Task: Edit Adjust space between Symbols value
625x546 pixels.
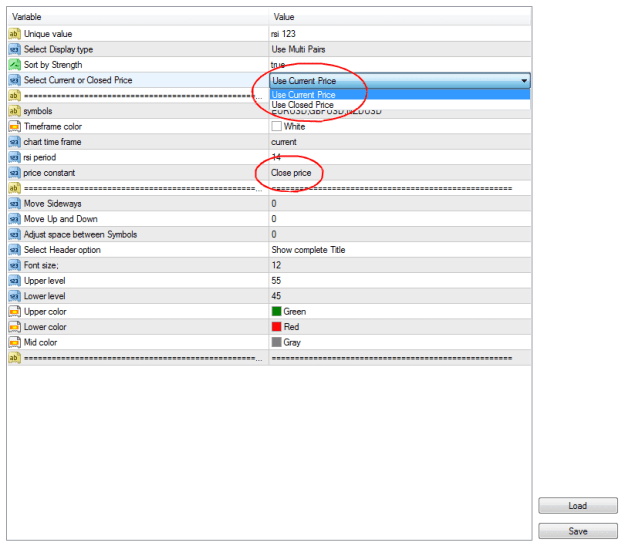Action: coord(400,234)
